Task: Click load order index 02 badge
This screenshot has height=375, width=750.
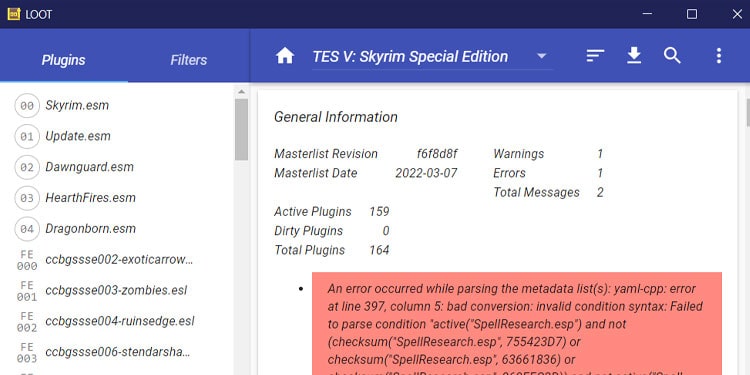Action: pyautogui.click(x=27, y=167)
